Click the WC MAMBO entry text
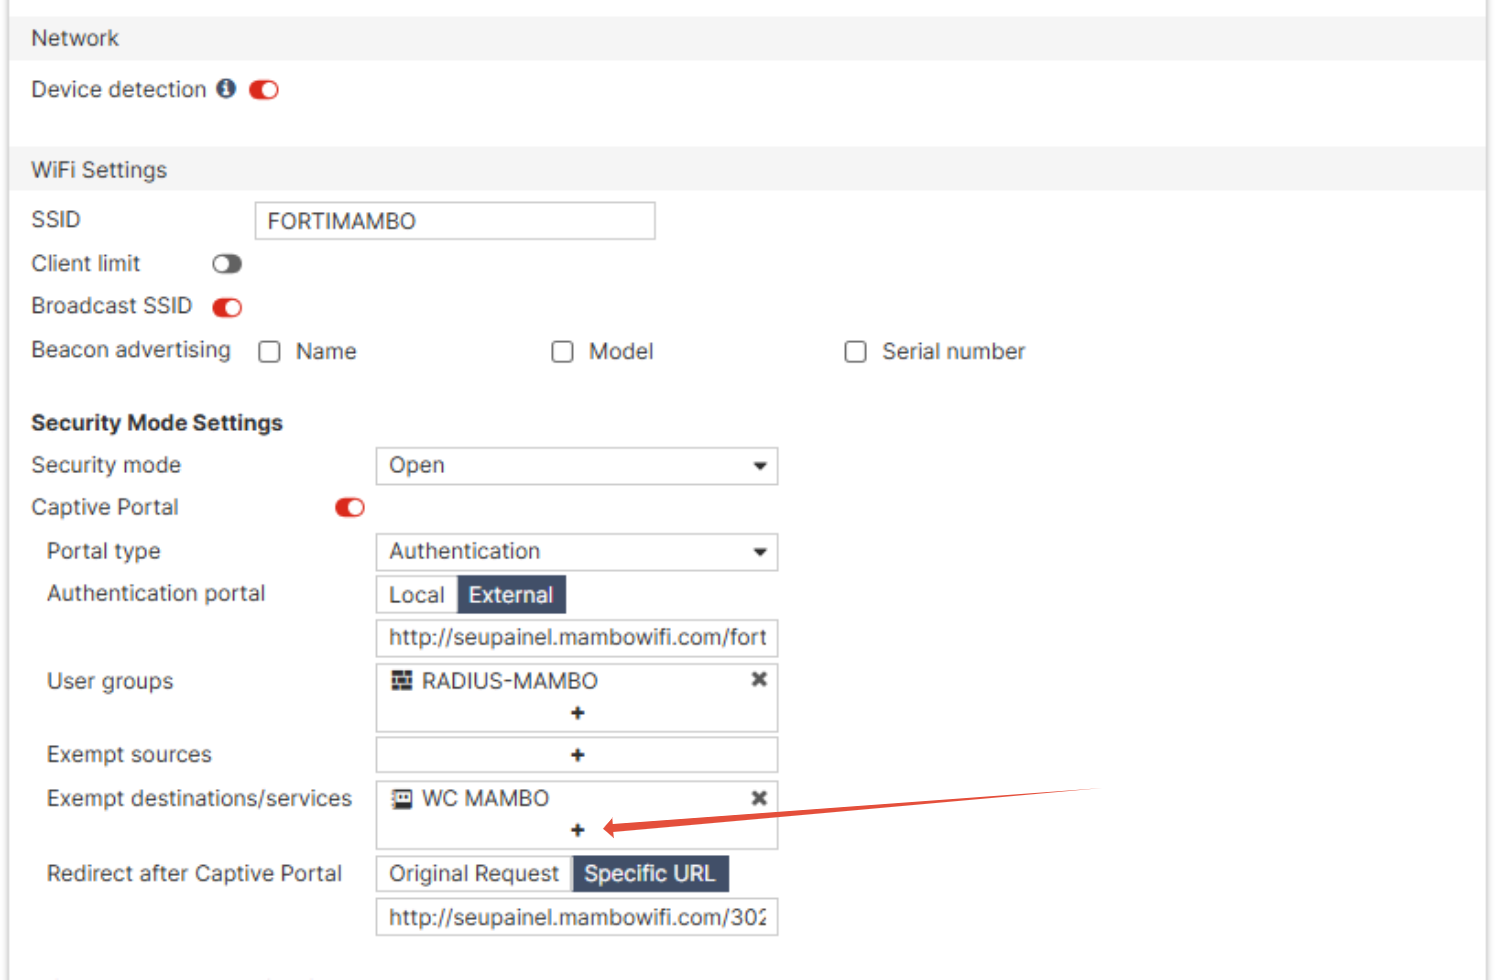The height and width of the screenshot is (980, 1495). click(x=486, y=799)
